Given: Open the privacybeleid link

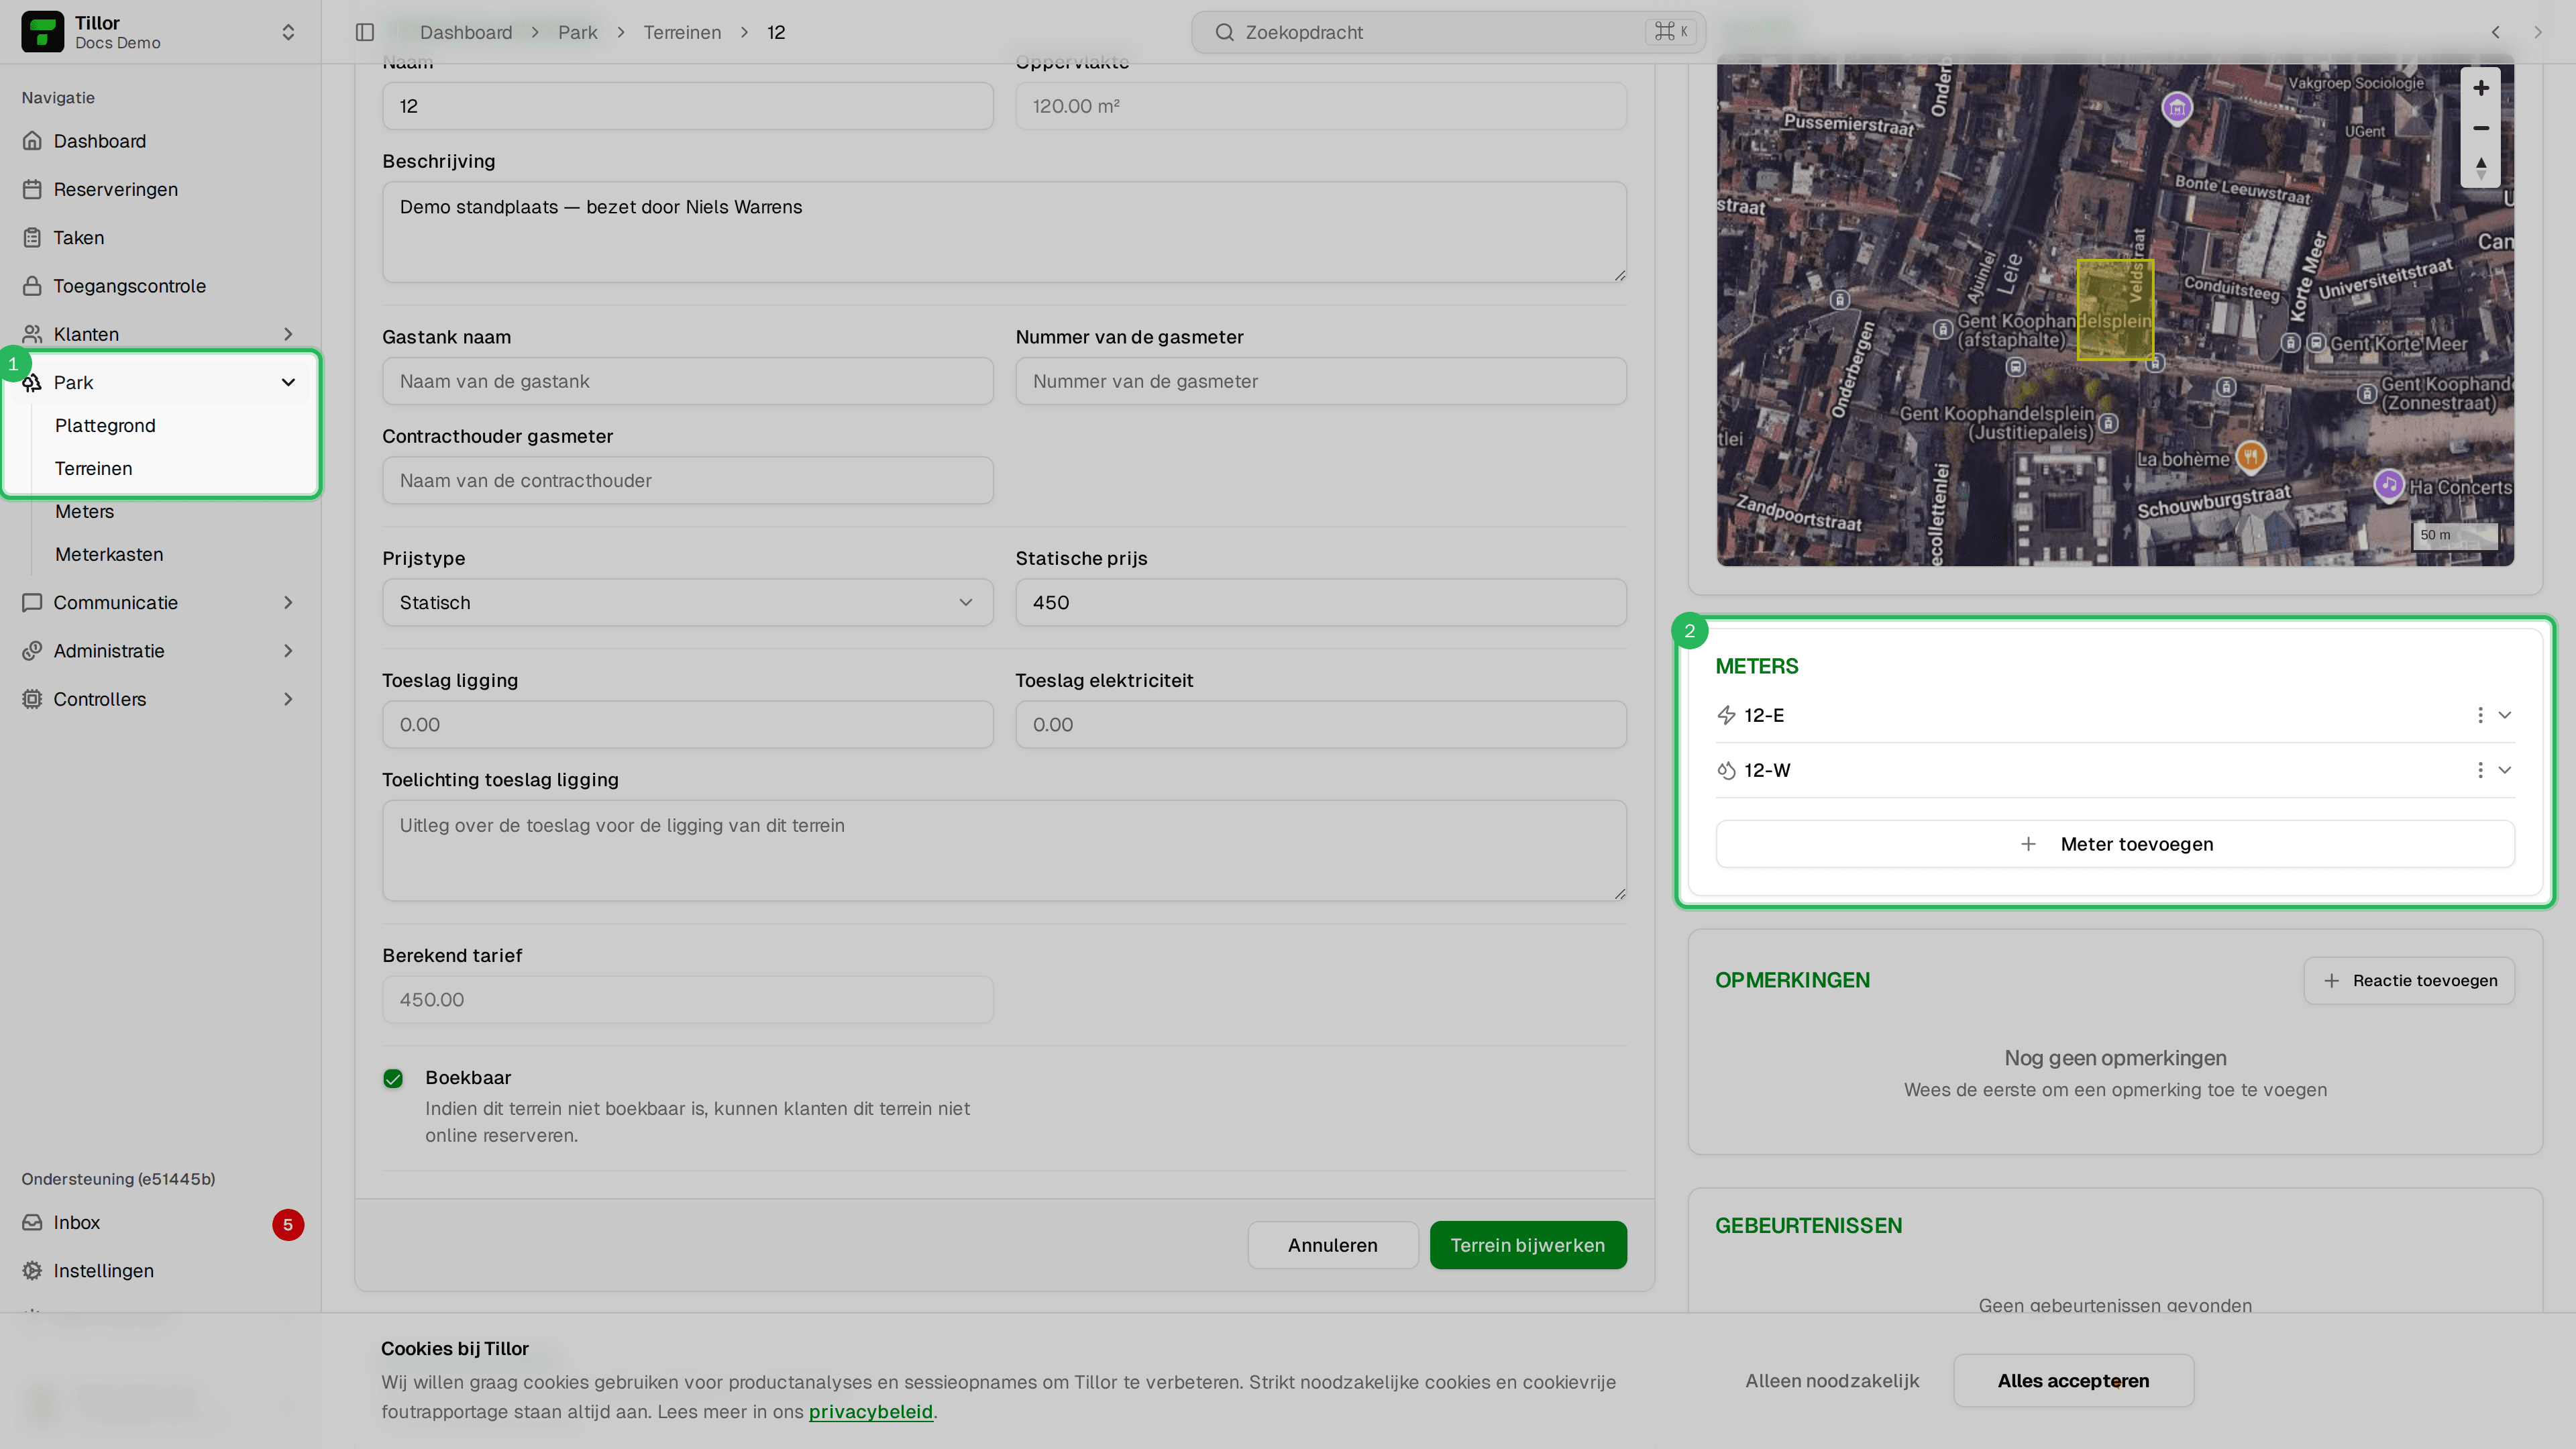Looking at the screenshot, I should coord(870,1411).
